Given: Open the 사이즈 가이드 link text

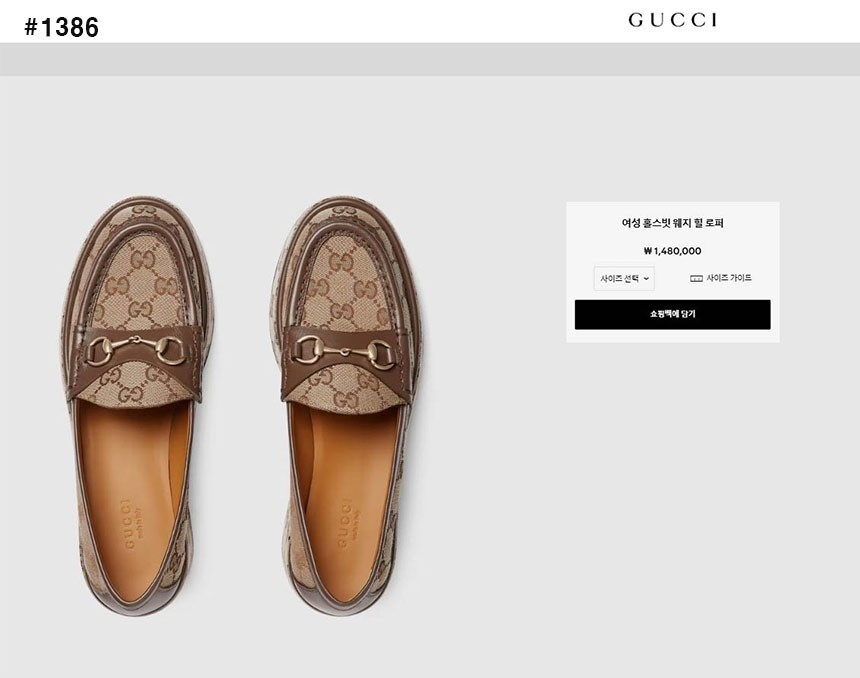Looking at the screenshot, I should [x=729, y=278].
